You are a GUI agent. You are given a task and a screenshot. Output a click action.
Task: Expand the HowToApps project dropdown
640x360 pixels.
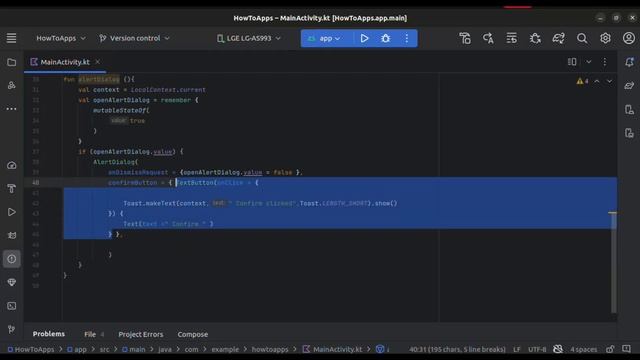tap(61, 38)
